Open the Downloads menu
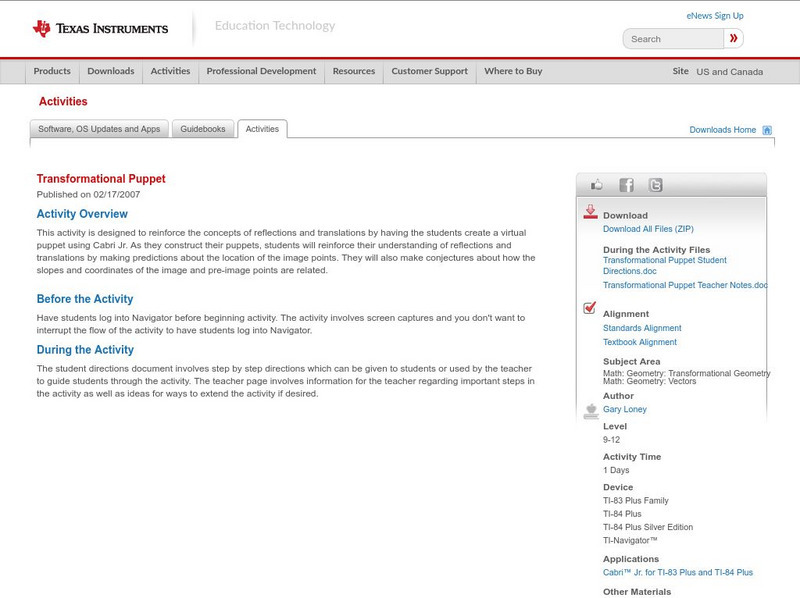Screen dimensions: 800x598 click(111, 71)
